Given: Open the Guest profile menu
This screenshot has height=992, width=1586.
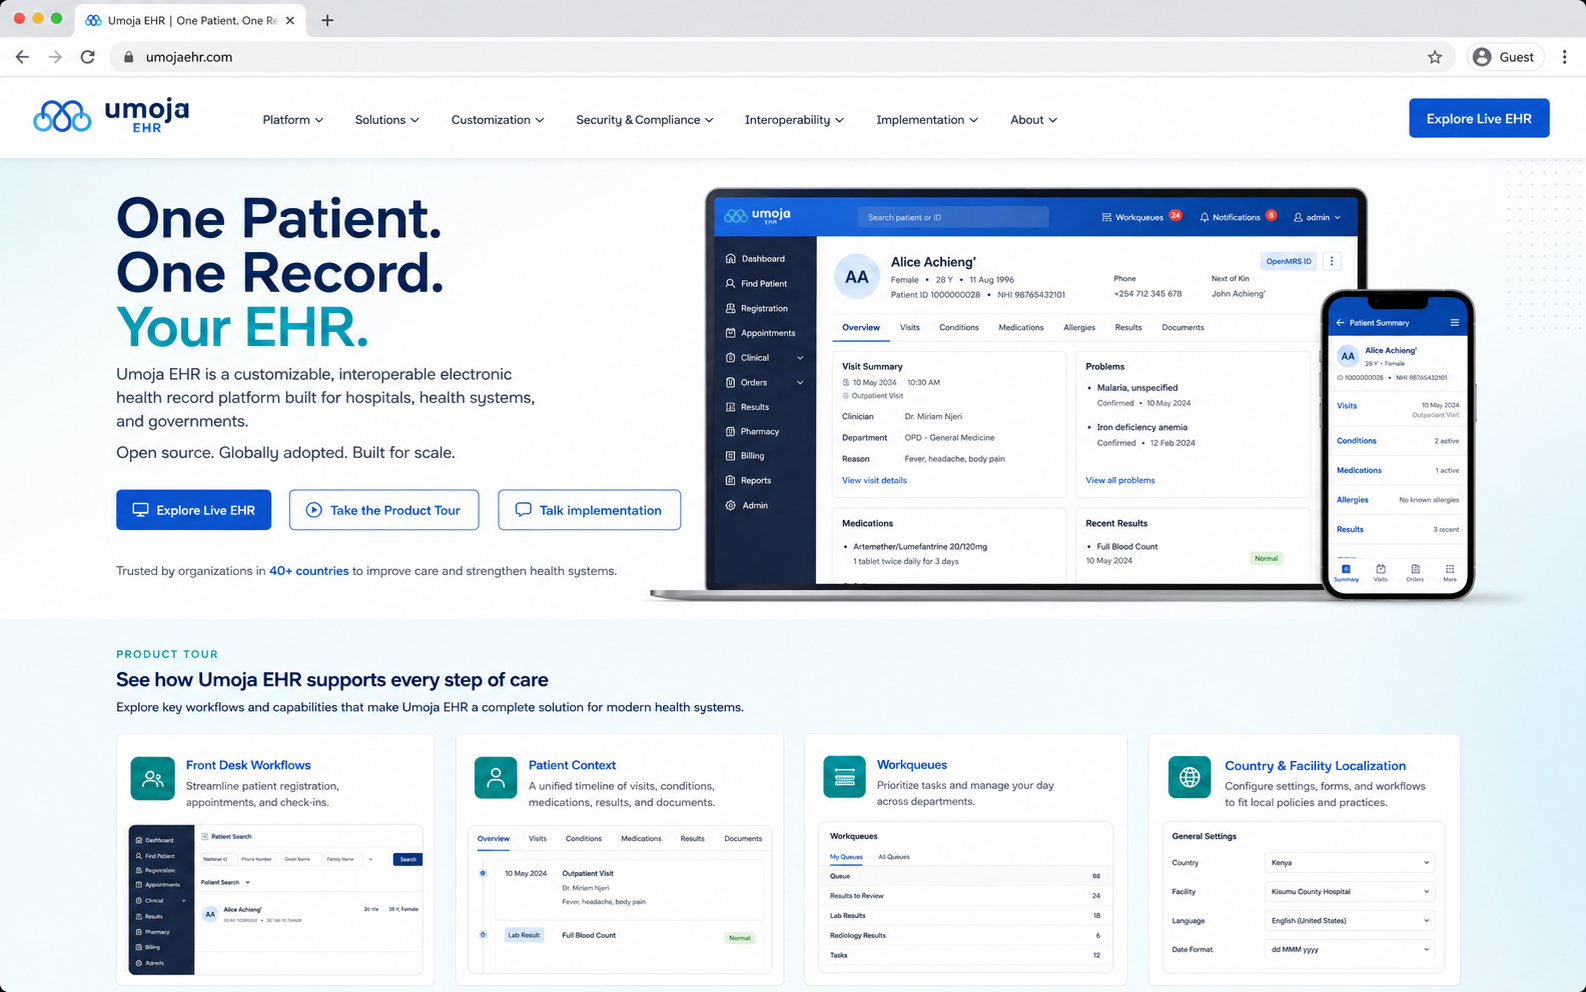Looking at the screenshot, I should click(1505, 57).
